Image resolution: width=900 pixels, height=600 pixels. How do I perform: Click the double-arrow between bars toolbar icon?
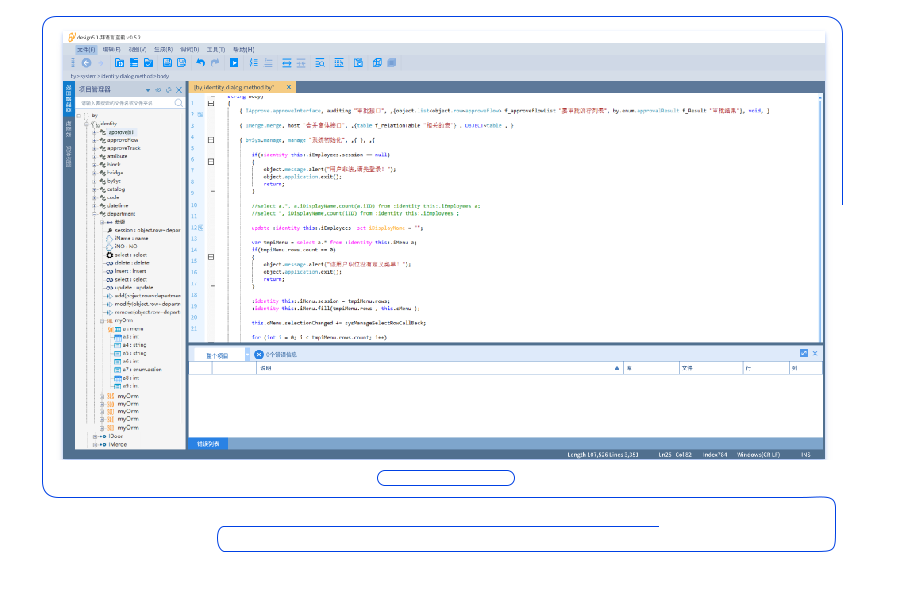point(286,63)
